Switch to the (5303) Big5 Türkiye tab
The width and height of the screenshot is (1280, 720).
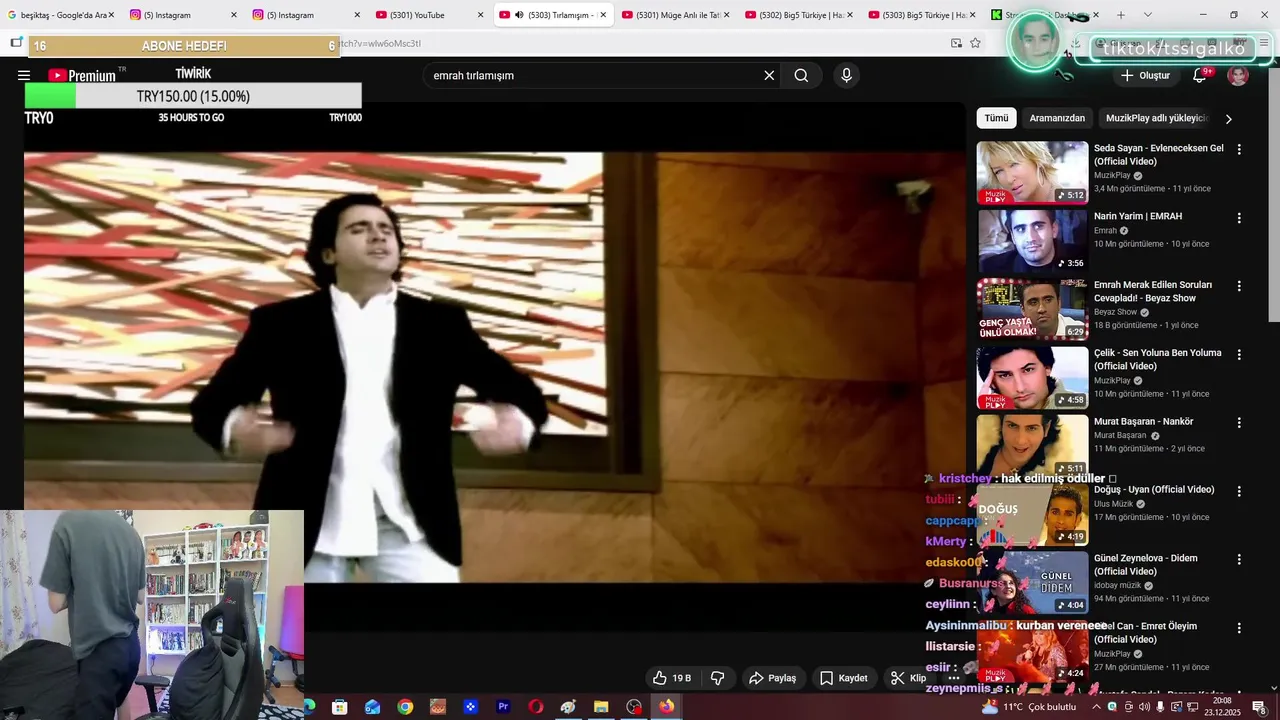click(x=922, y=15)
